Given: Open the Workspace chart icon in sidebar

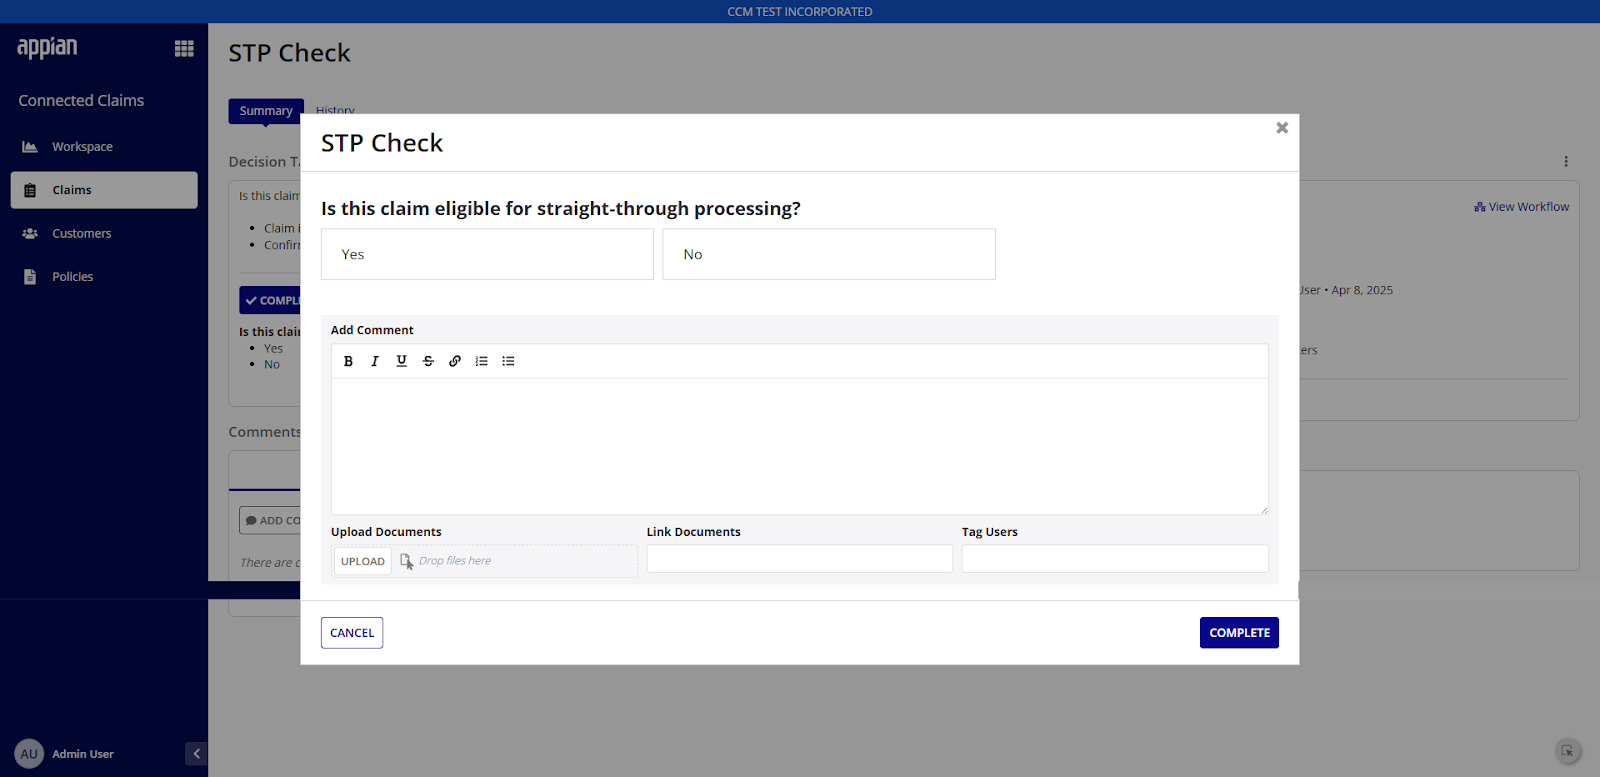Looking at the screenshot, I should pos(30,147).
